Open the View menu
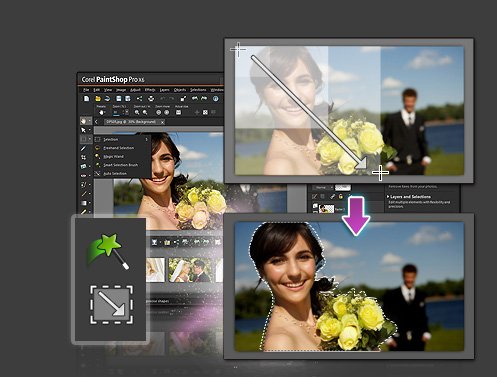The height and width of the screenshot is (377, 497). pyautogui.click(x=108, y=90)
